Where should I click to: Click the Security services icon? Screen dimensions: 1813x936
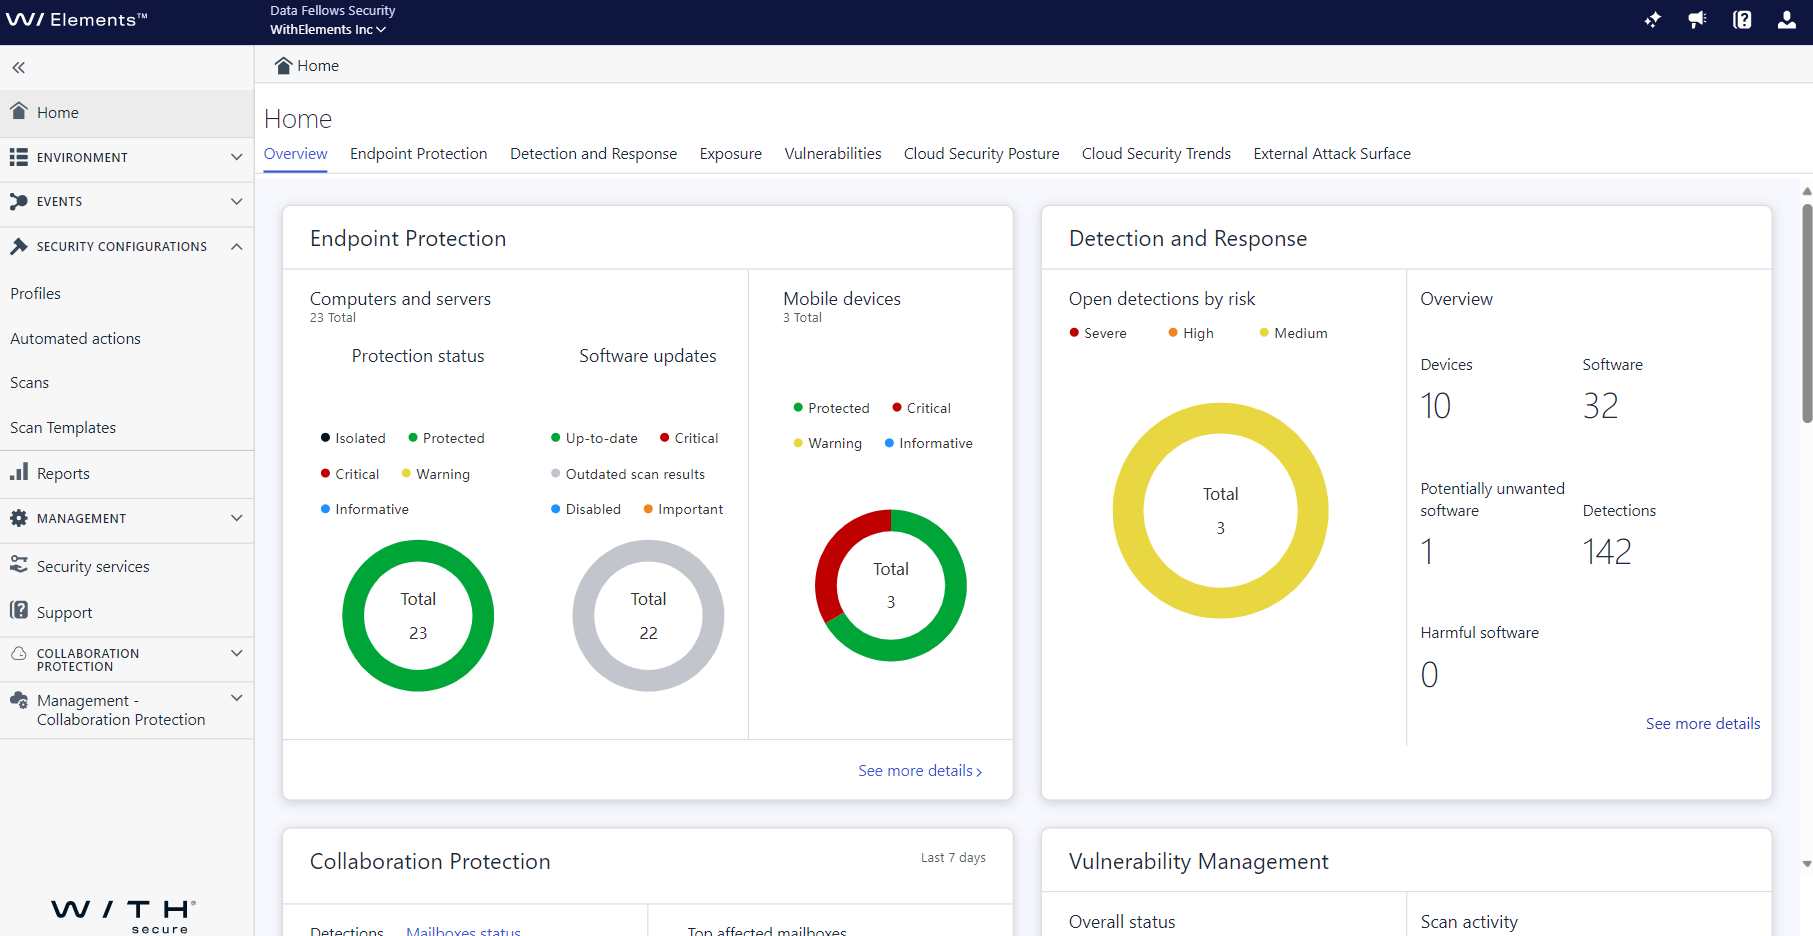pos(19,565)
